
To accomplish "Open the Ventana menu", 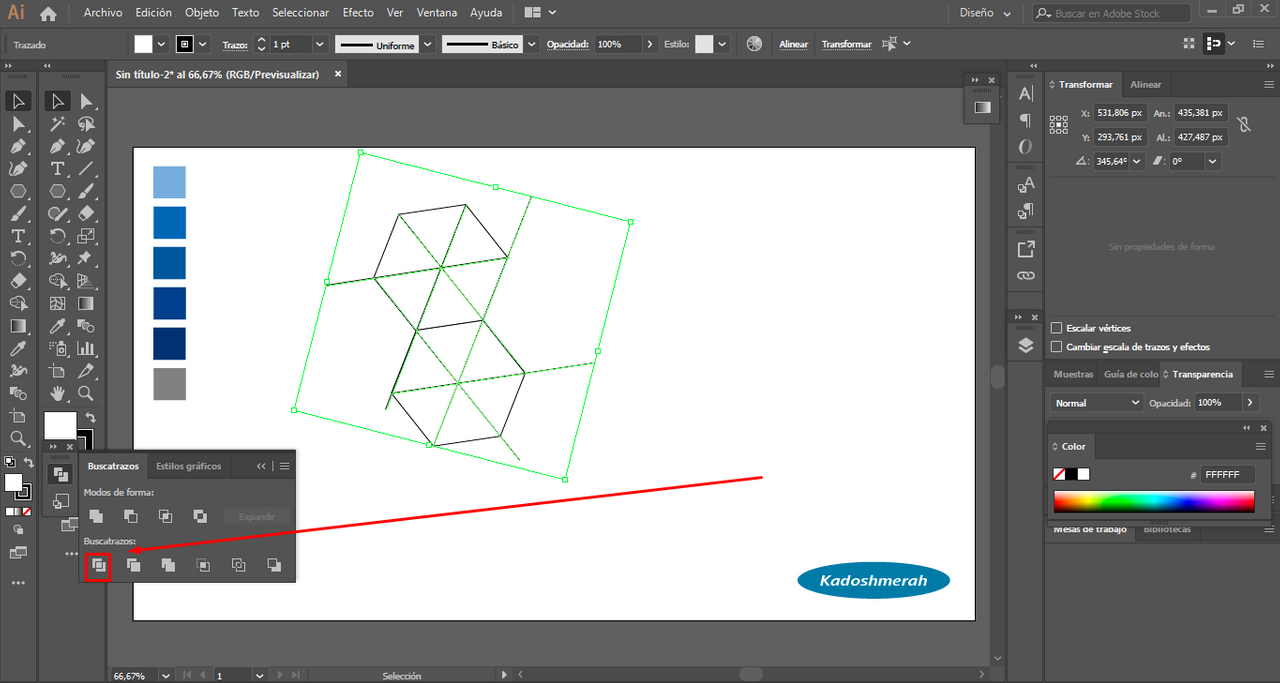I will 437,13.
